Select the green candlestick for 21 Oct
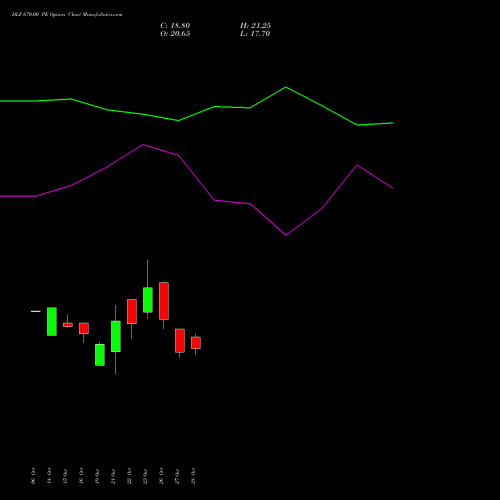 tap(116, 336)
